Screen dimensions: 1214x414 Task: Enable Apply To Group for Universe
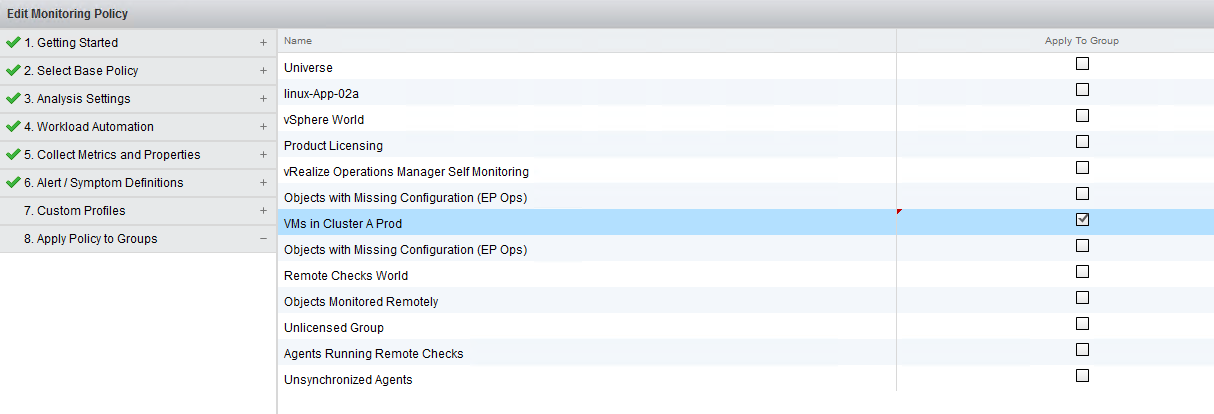1082,64
